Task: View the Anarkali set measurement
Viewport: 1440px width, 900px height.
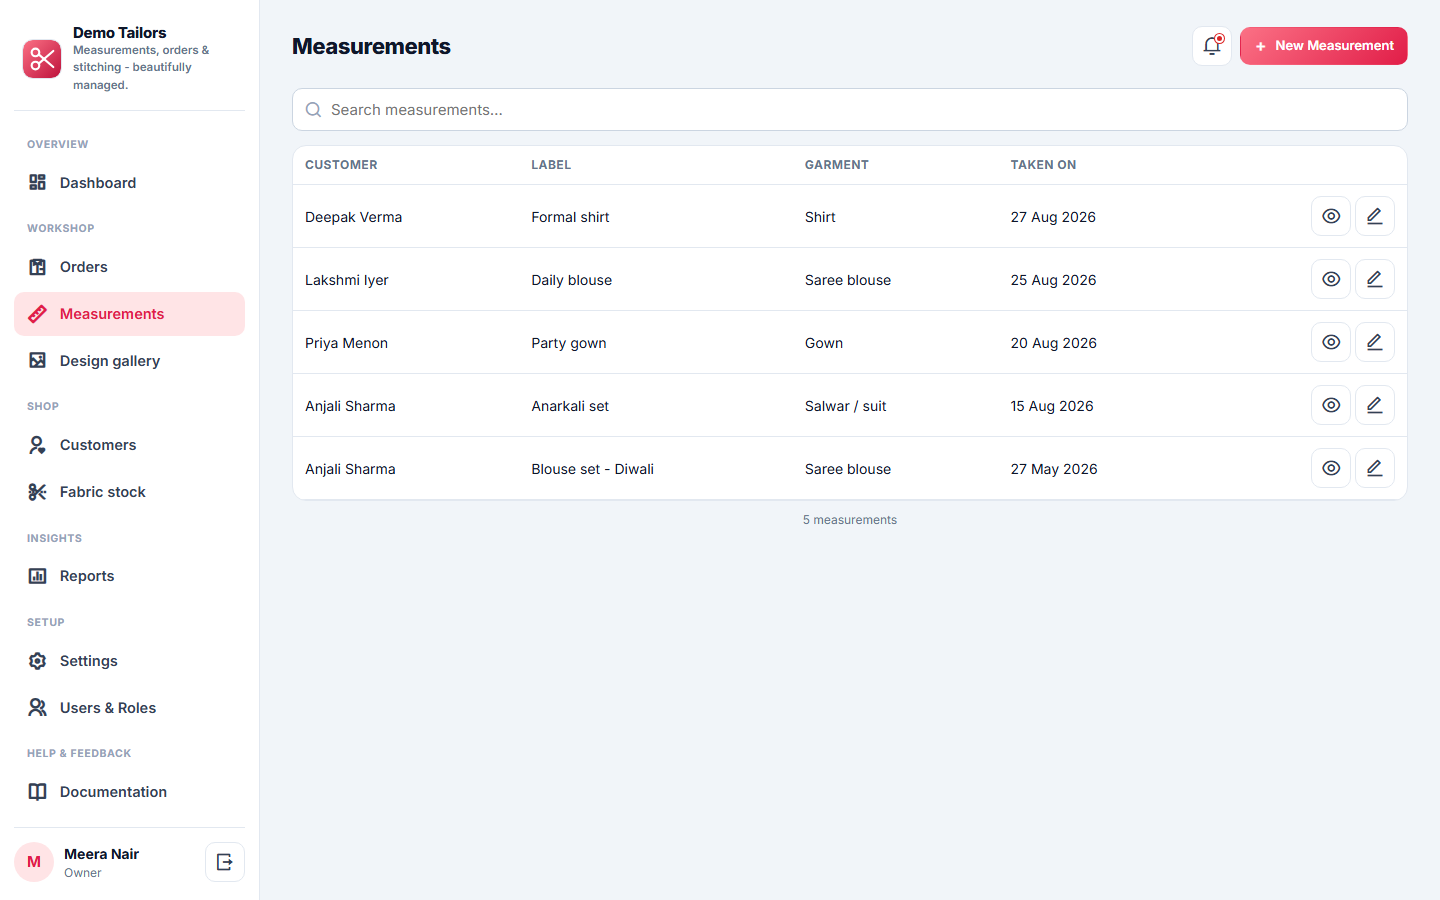Action: (1331, 405)
